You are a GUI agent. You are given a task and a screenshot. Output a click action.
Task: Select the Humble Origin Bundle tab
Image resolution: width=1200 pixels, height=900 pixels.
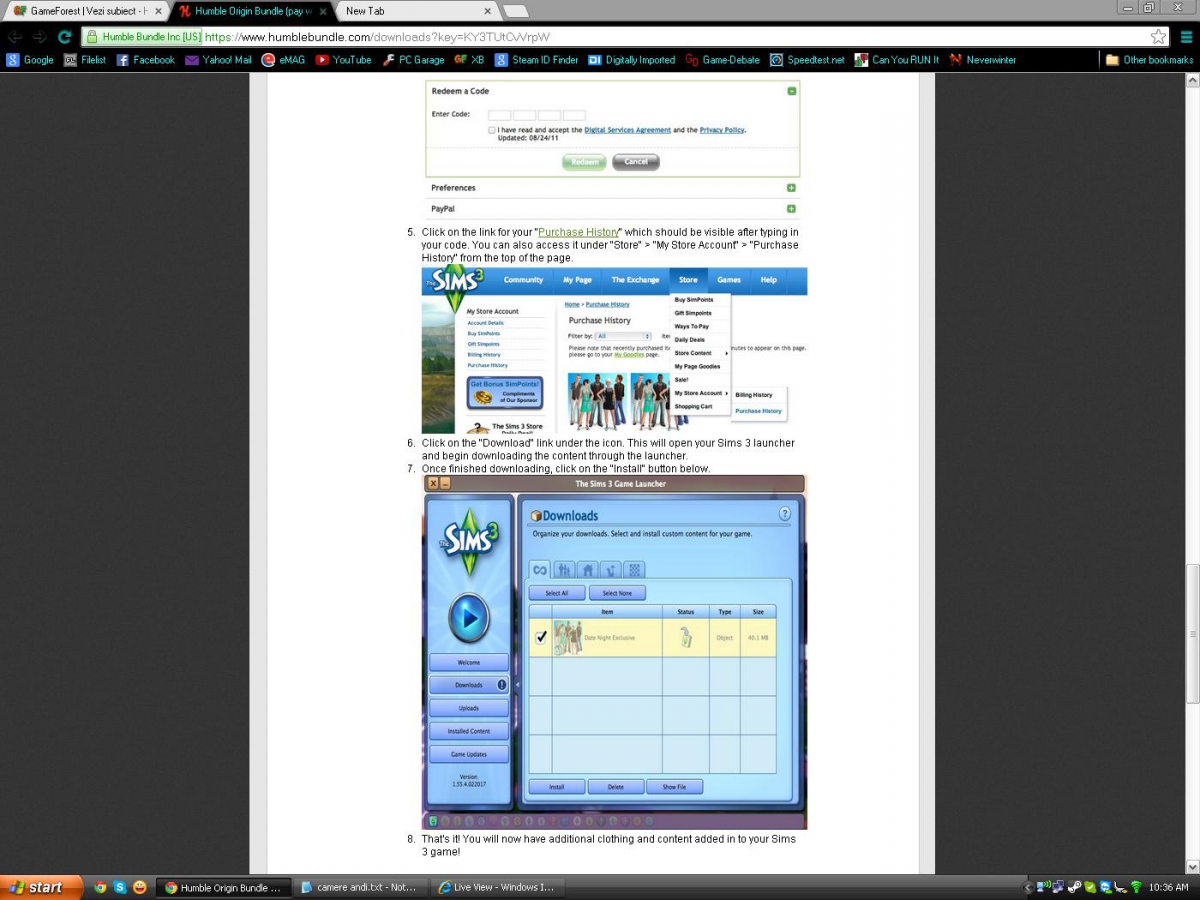point(248,11)
